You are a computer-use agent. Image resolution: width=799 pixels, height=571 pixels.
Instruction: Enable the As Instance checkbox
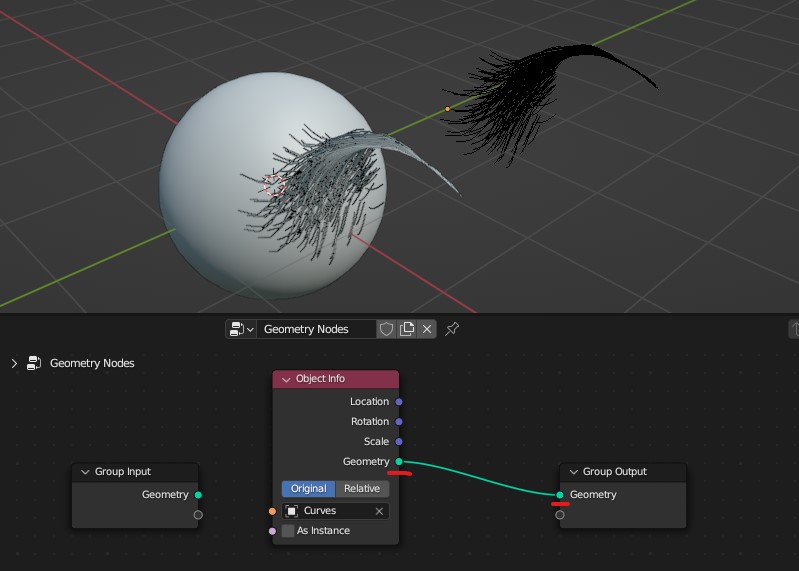coord(288,531)
